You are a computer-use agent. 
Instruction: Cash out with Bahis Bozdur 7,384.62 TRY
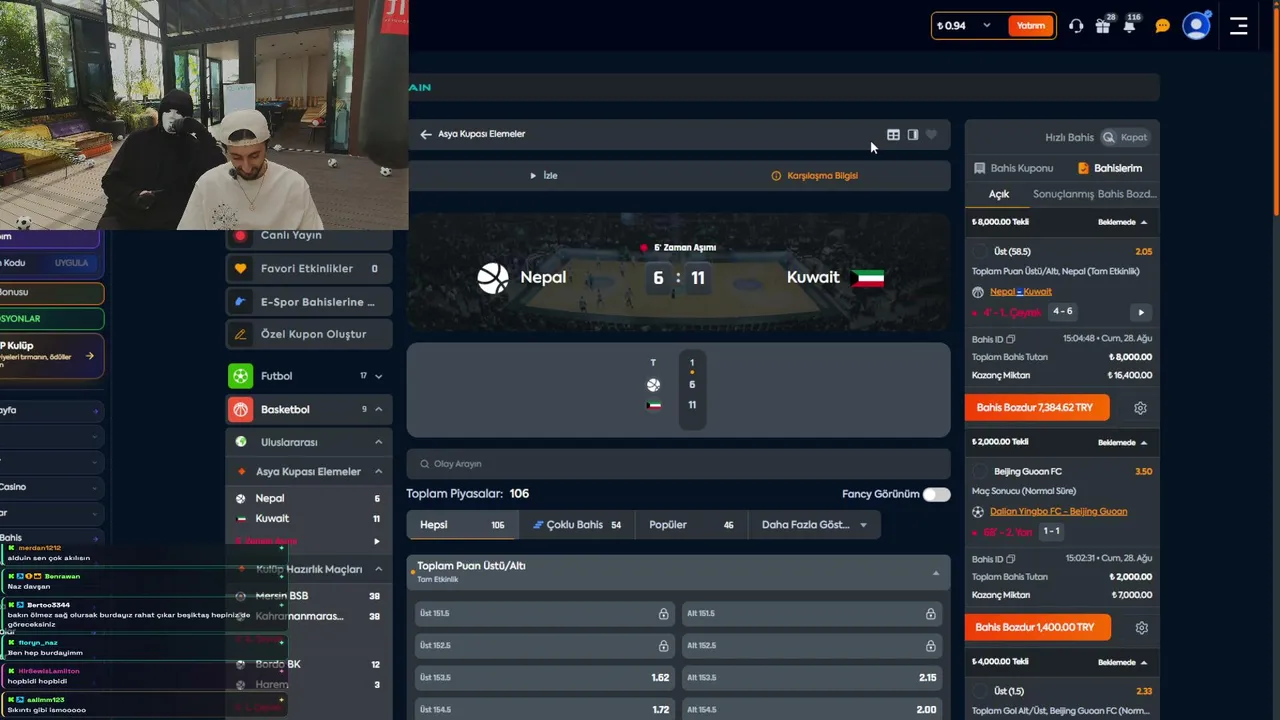[1038, 408]
